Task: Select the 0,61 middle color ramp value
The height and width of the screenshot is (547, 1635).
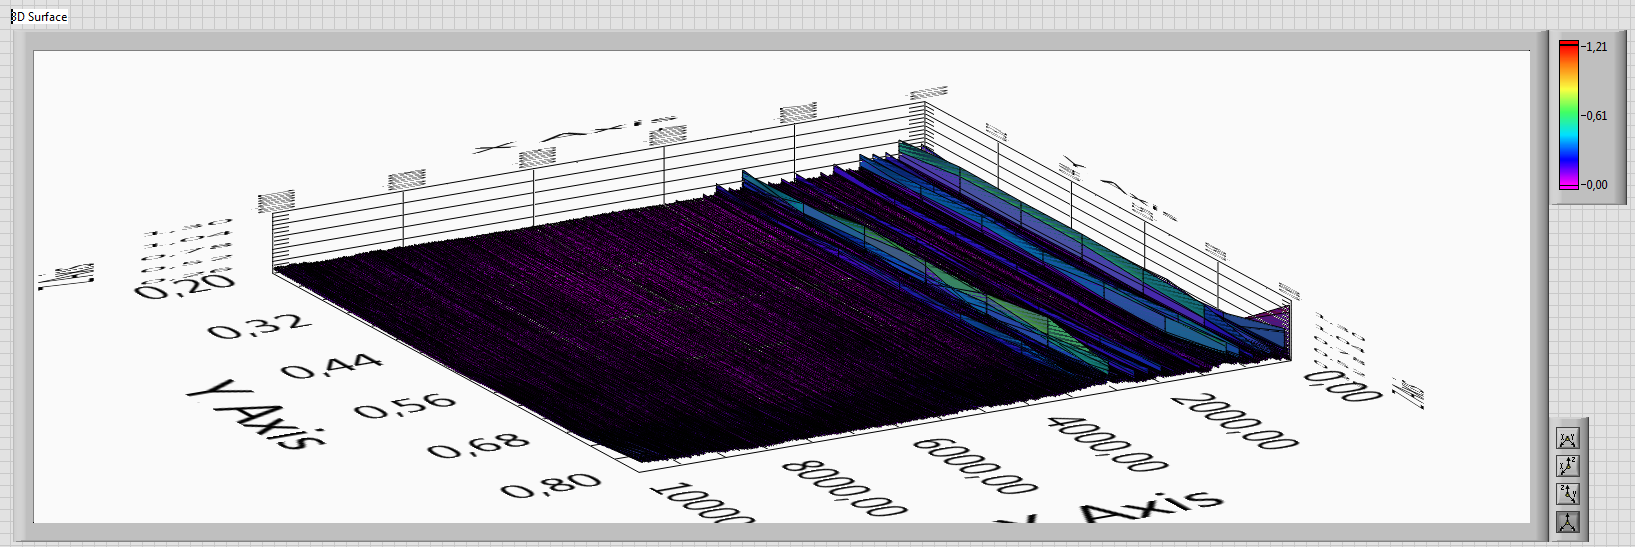Action: [1596, 116]
